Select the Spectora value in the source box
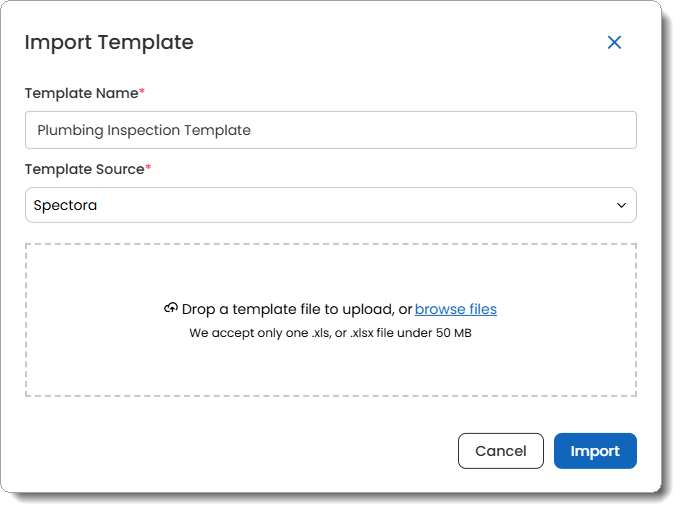The image size is (682, 513). [66, 205]
